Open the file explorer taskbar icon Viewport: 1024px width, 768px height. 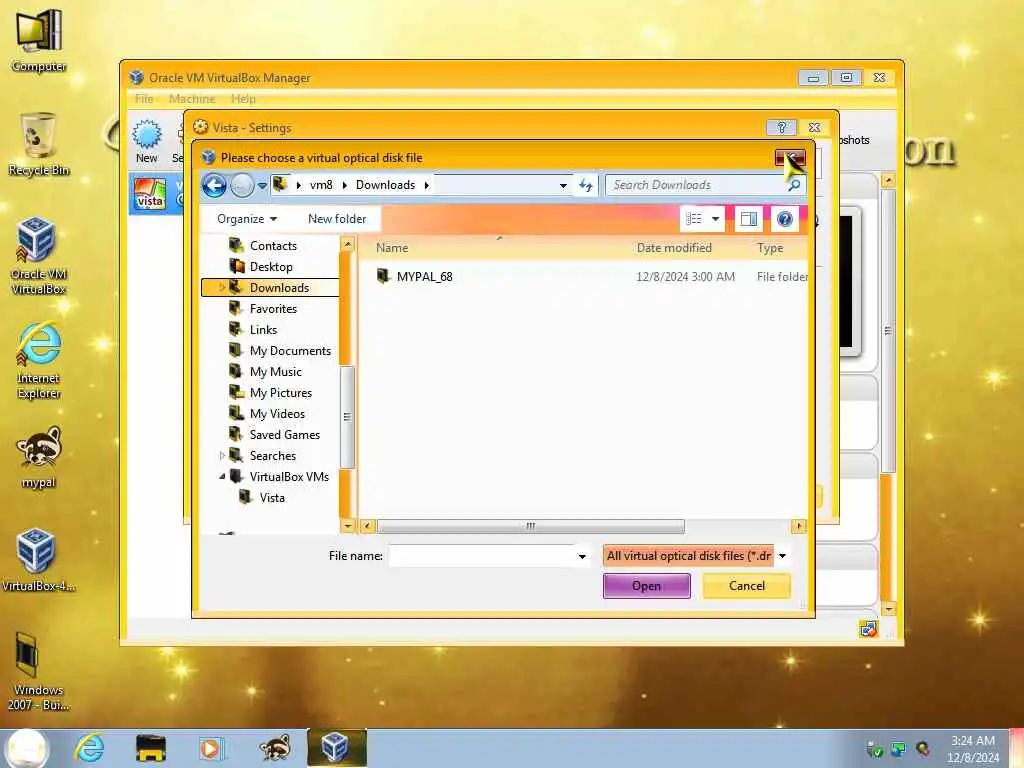point(150,748)
